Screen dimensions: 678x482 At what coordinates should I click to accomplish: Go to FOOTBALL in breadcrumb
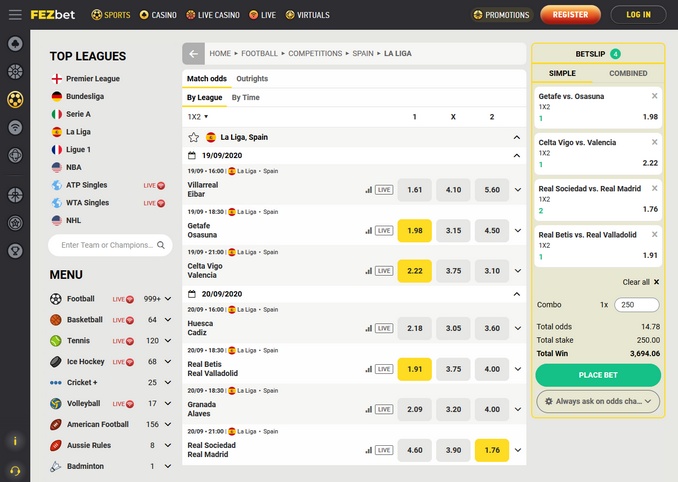[259, 54]
